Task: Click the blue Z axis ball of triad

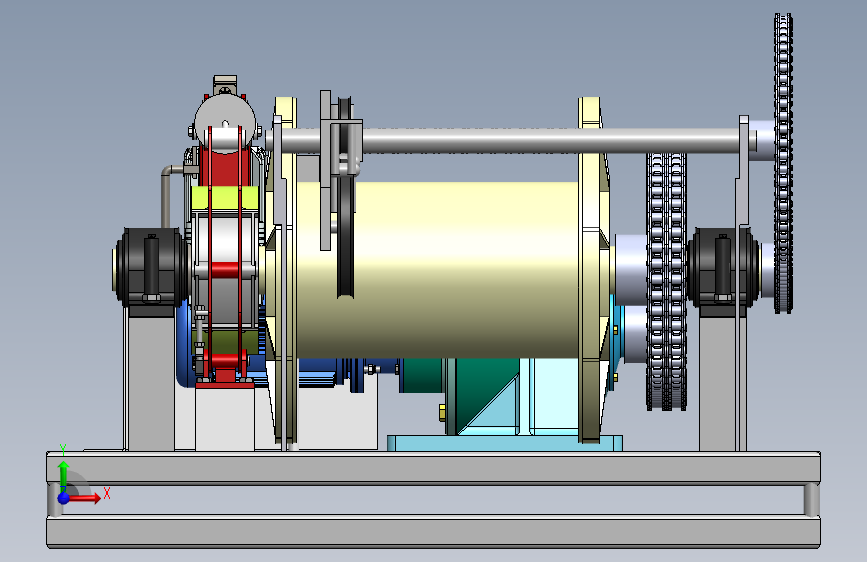Action: [64, 498]
